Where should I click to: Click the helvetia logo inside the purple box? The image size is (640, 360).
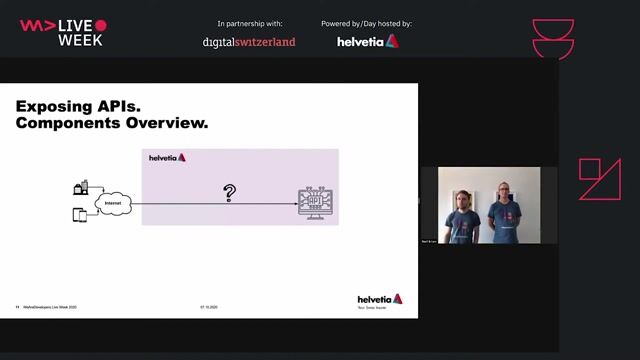[167, 158]
